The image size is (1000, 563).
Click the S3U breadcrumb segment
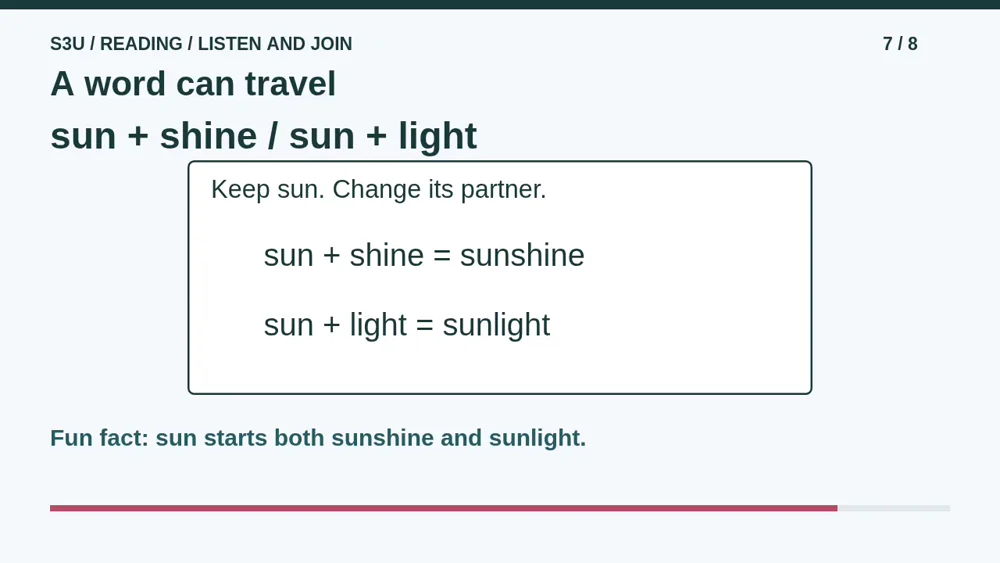[67, 44]
